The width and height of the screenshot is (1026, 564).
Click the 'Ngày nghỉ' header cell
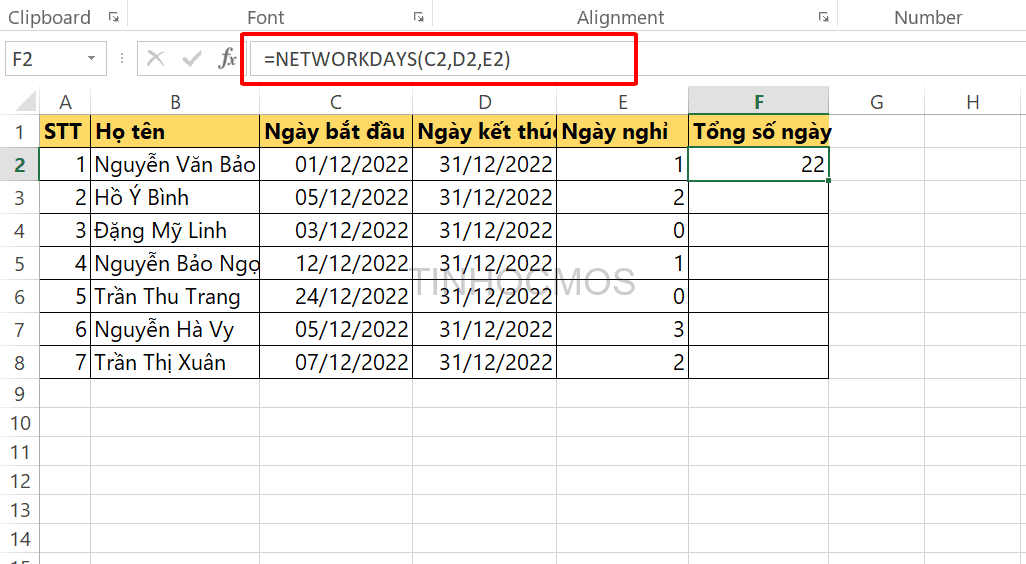pos(622,132)
